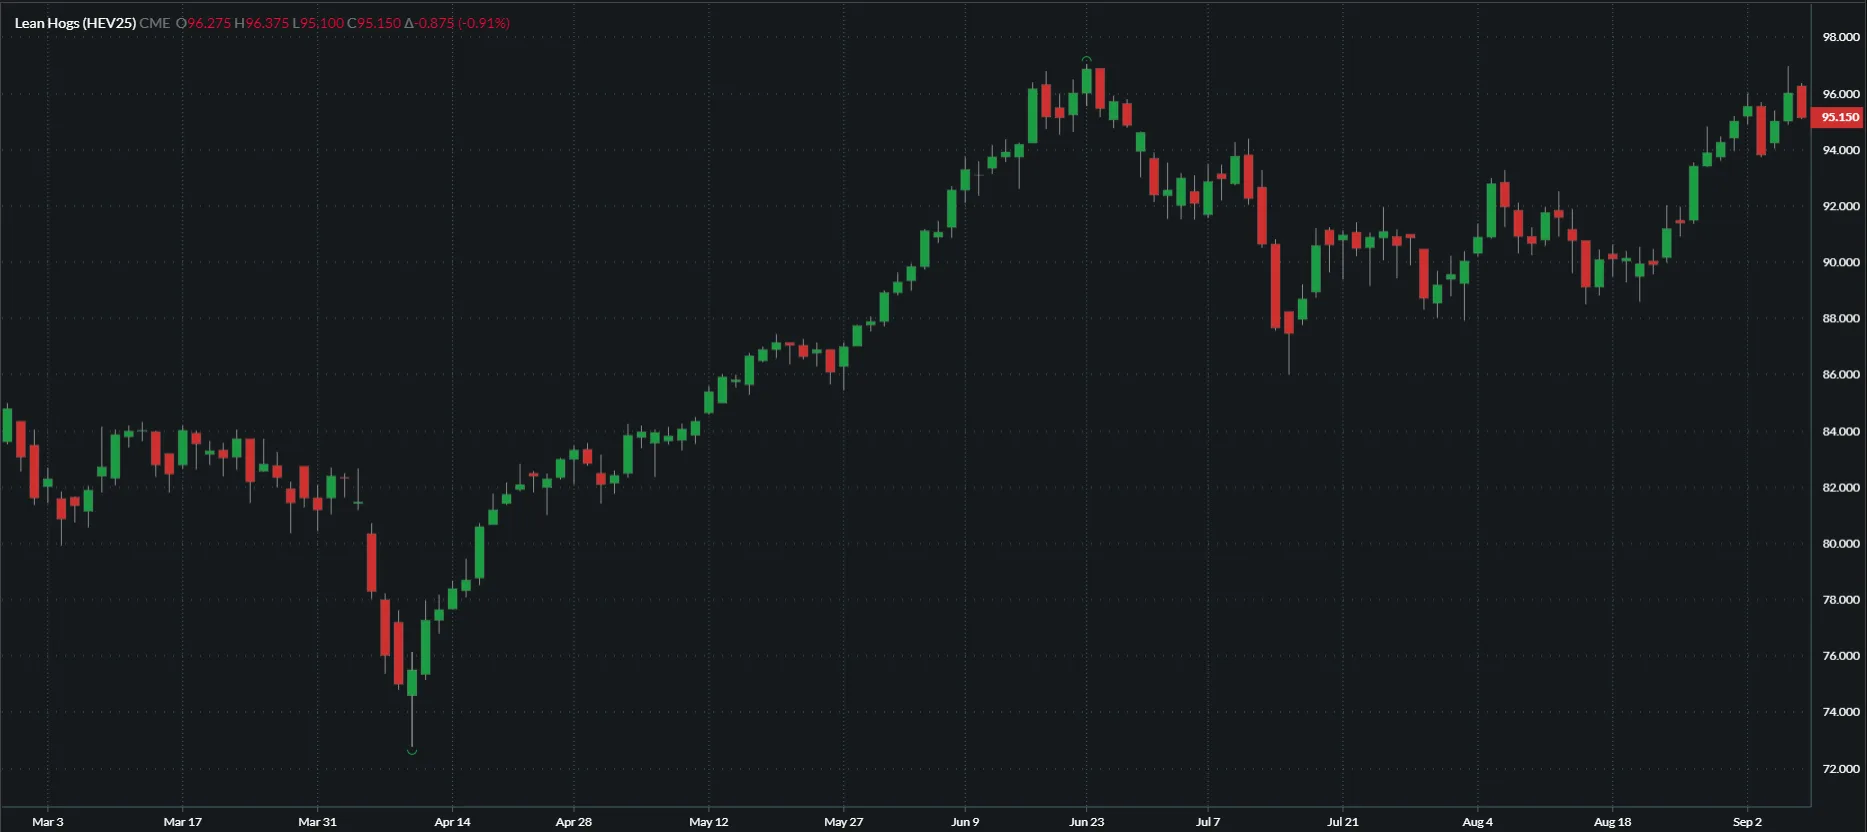Click the red 95.150 current price tag
1867x832 pixels.
(x=1838, y=117)
